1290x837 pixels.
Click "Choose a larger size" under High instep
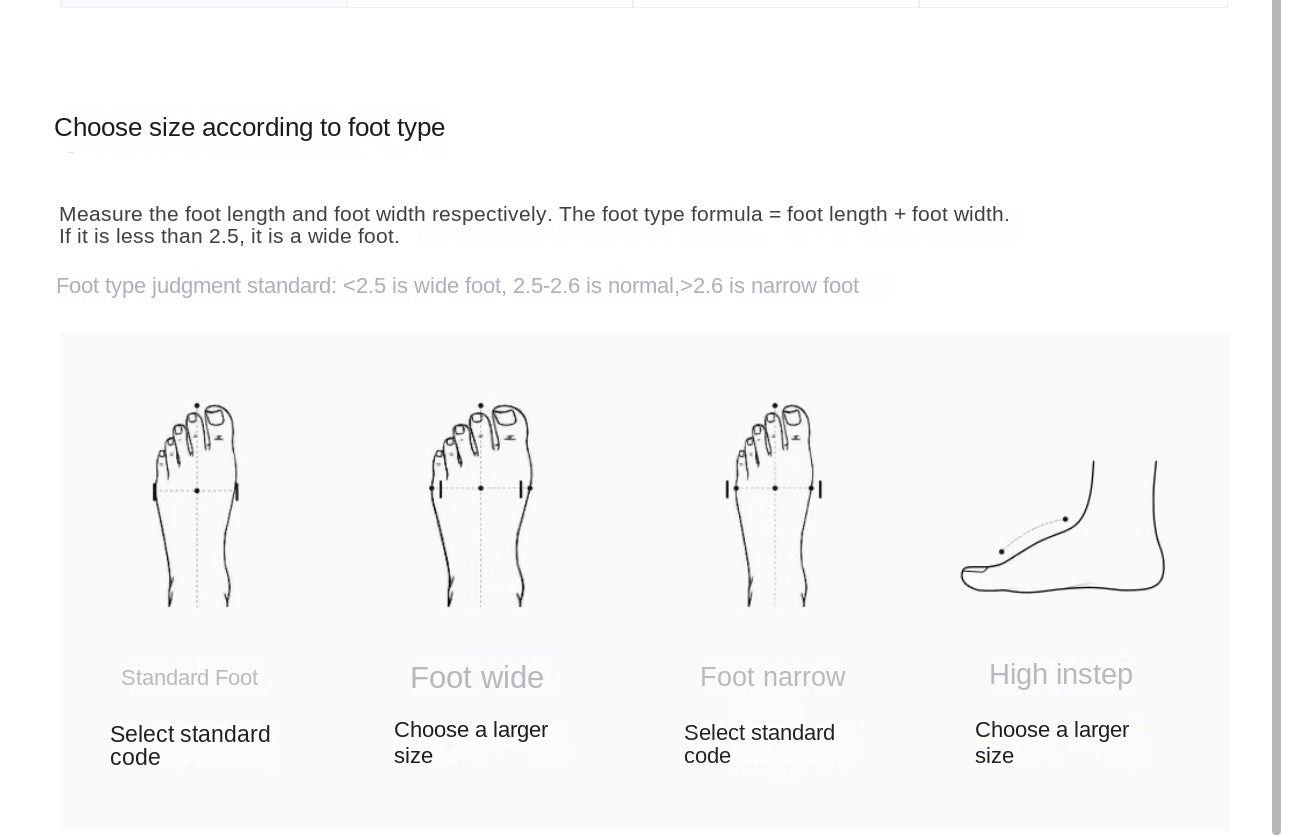pyautogui.click(x=1051, y=742)
